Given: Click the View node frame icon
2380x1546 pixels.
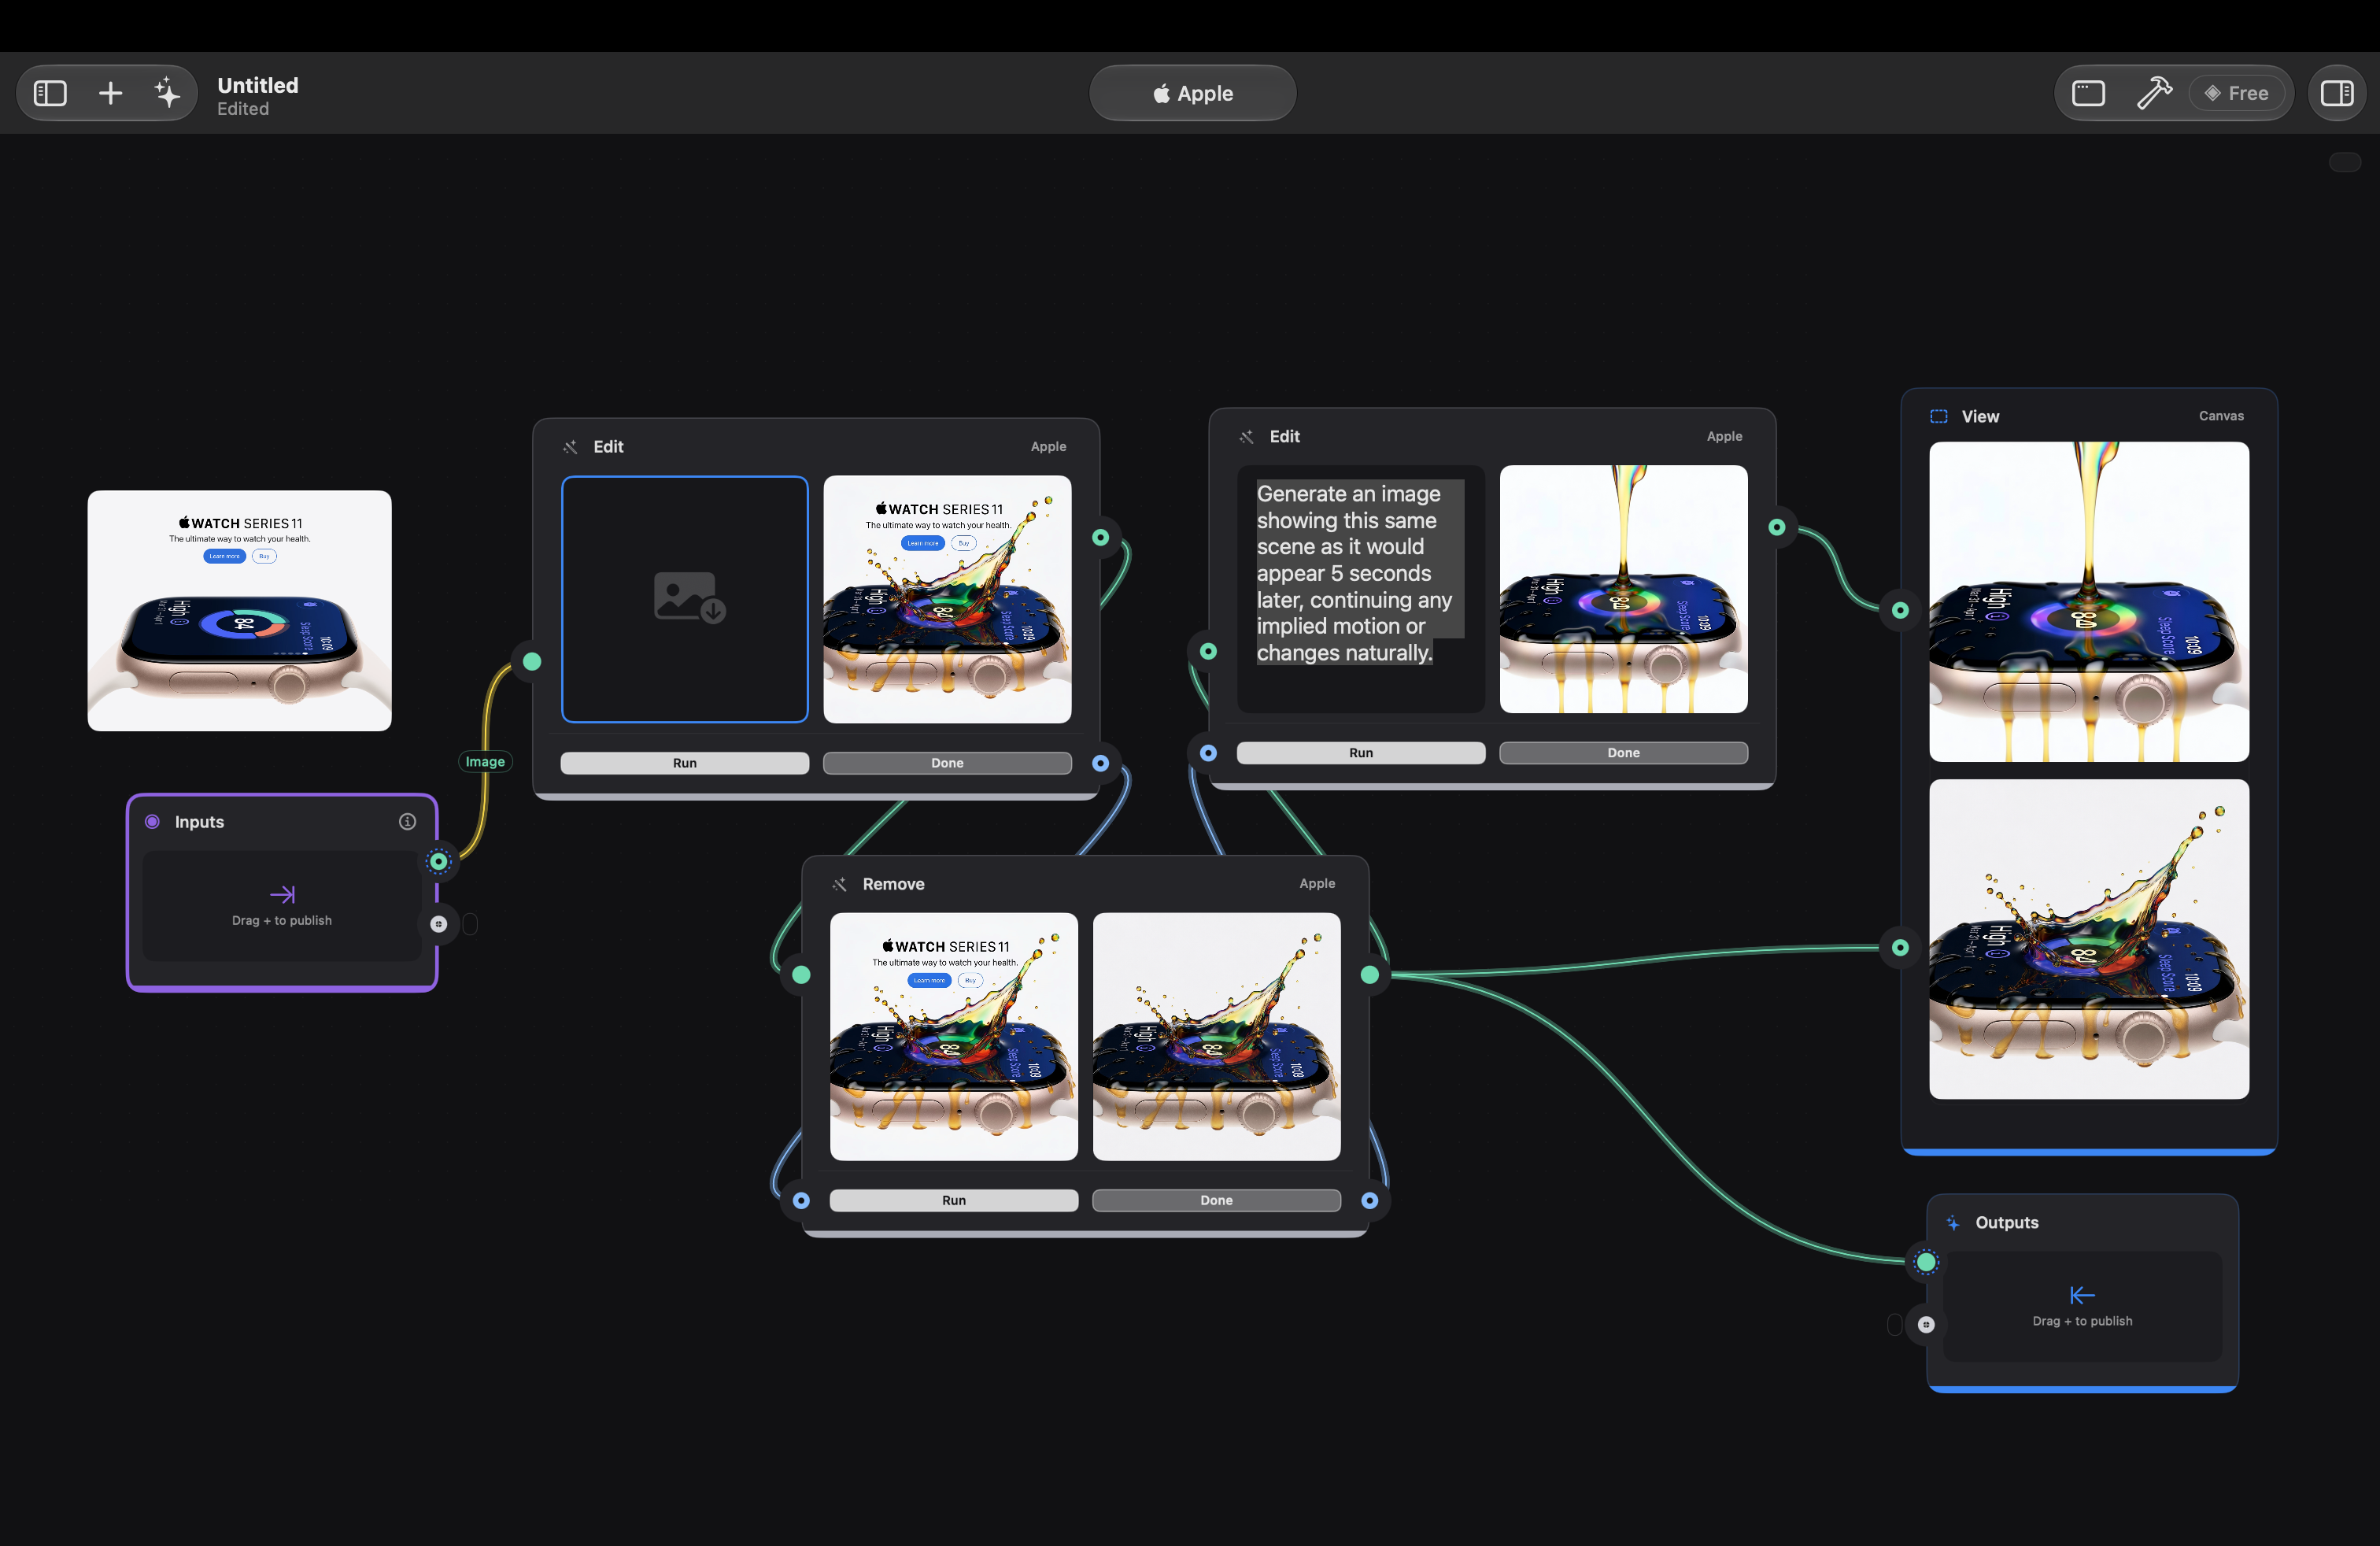Looking at the screenshot, I should coord(1938,416).
